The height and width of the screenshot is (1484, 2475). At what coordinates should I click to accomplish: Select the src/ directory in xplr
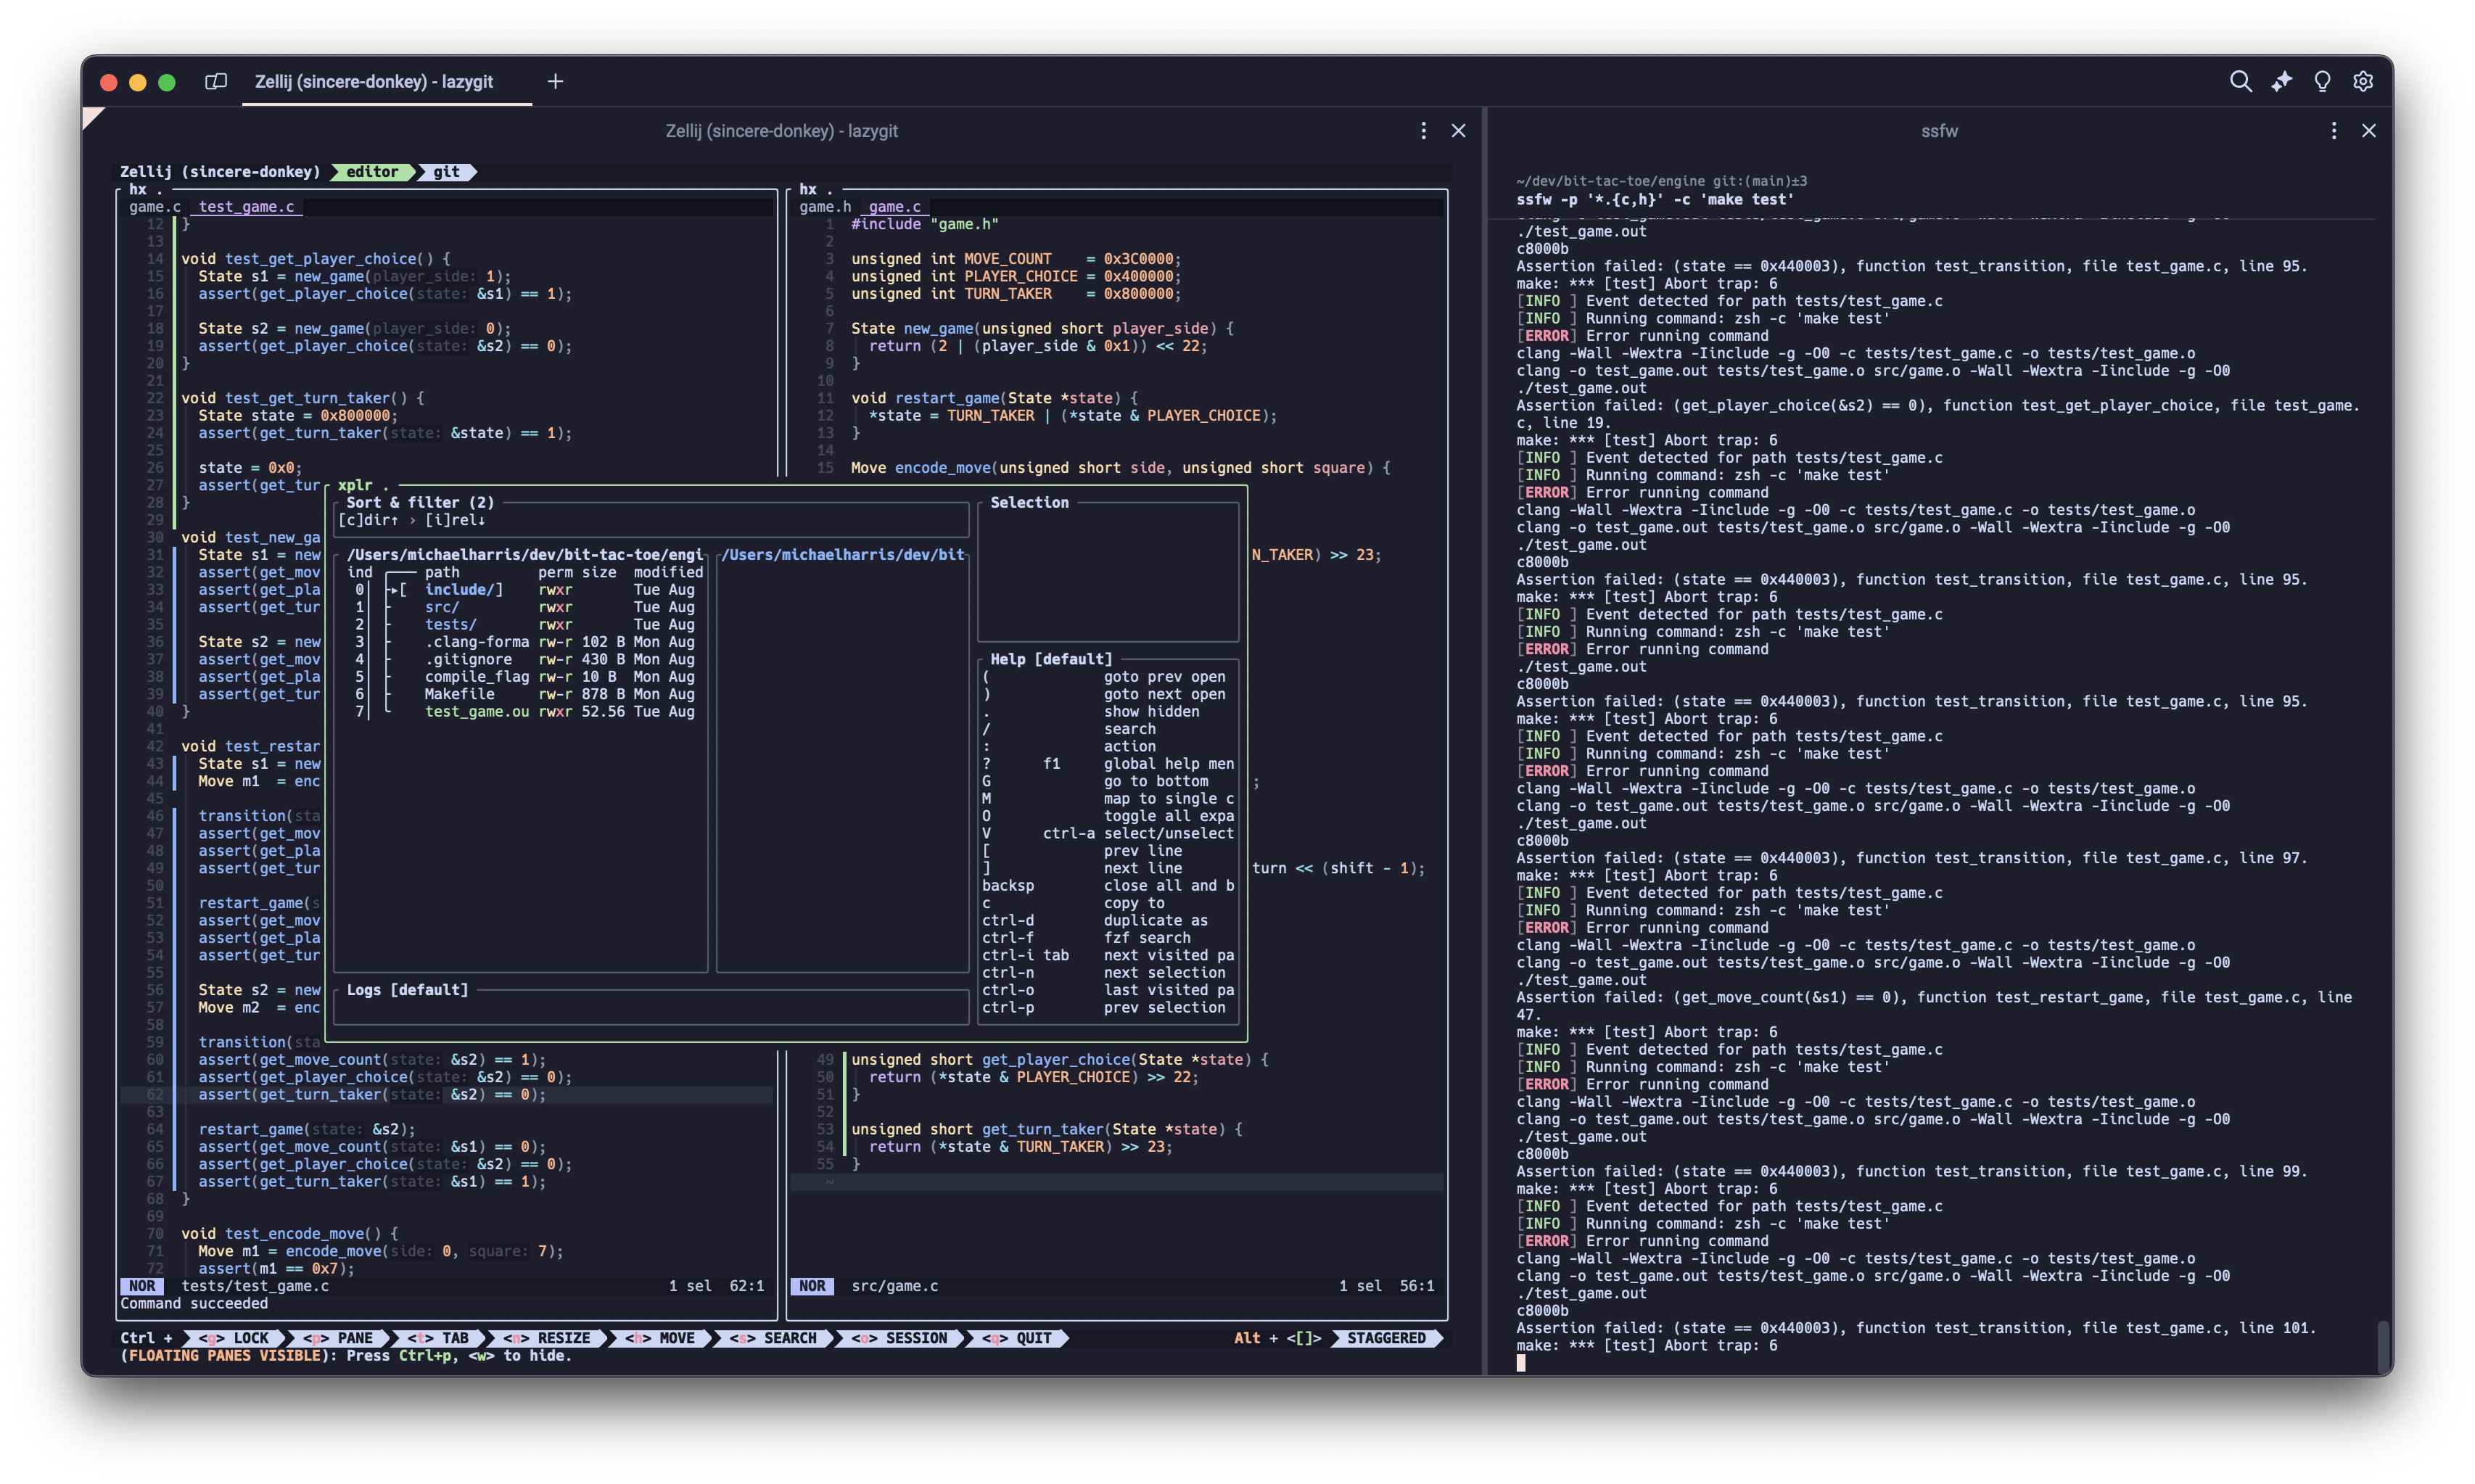point(442,607)
